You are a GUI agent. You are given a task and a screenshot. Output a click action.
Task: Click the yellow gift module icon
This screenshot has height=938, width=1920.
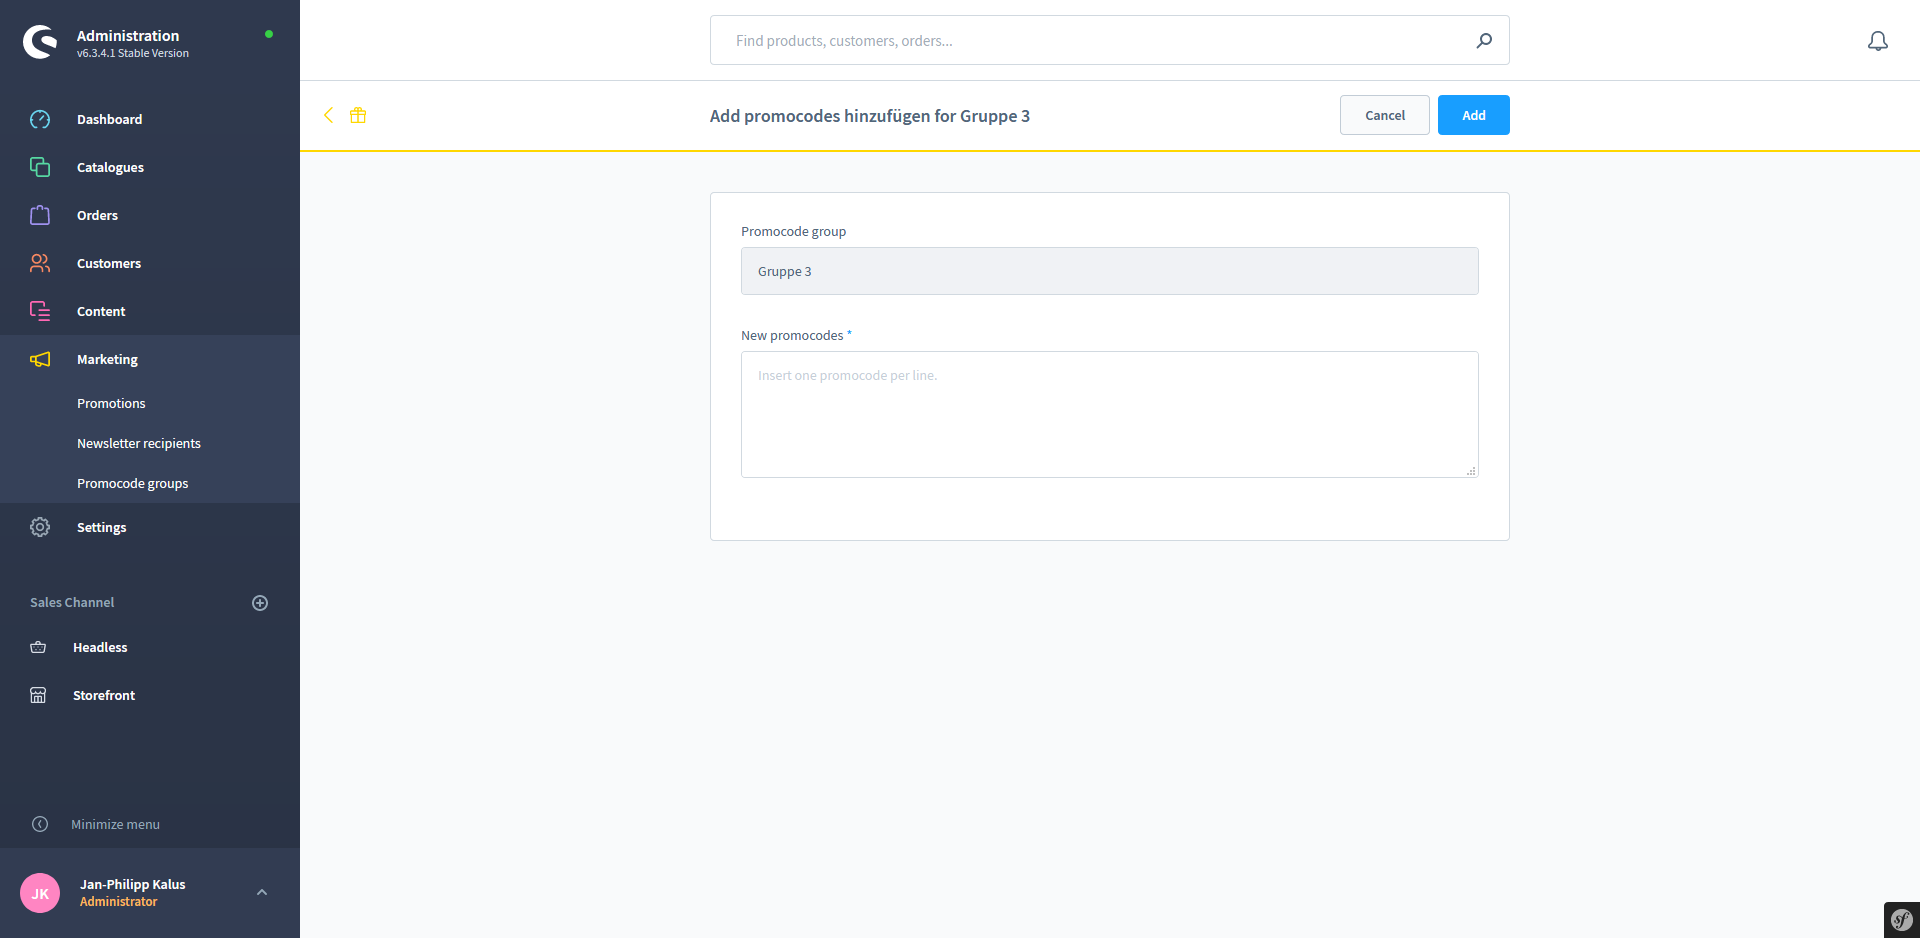coord(358,115)
